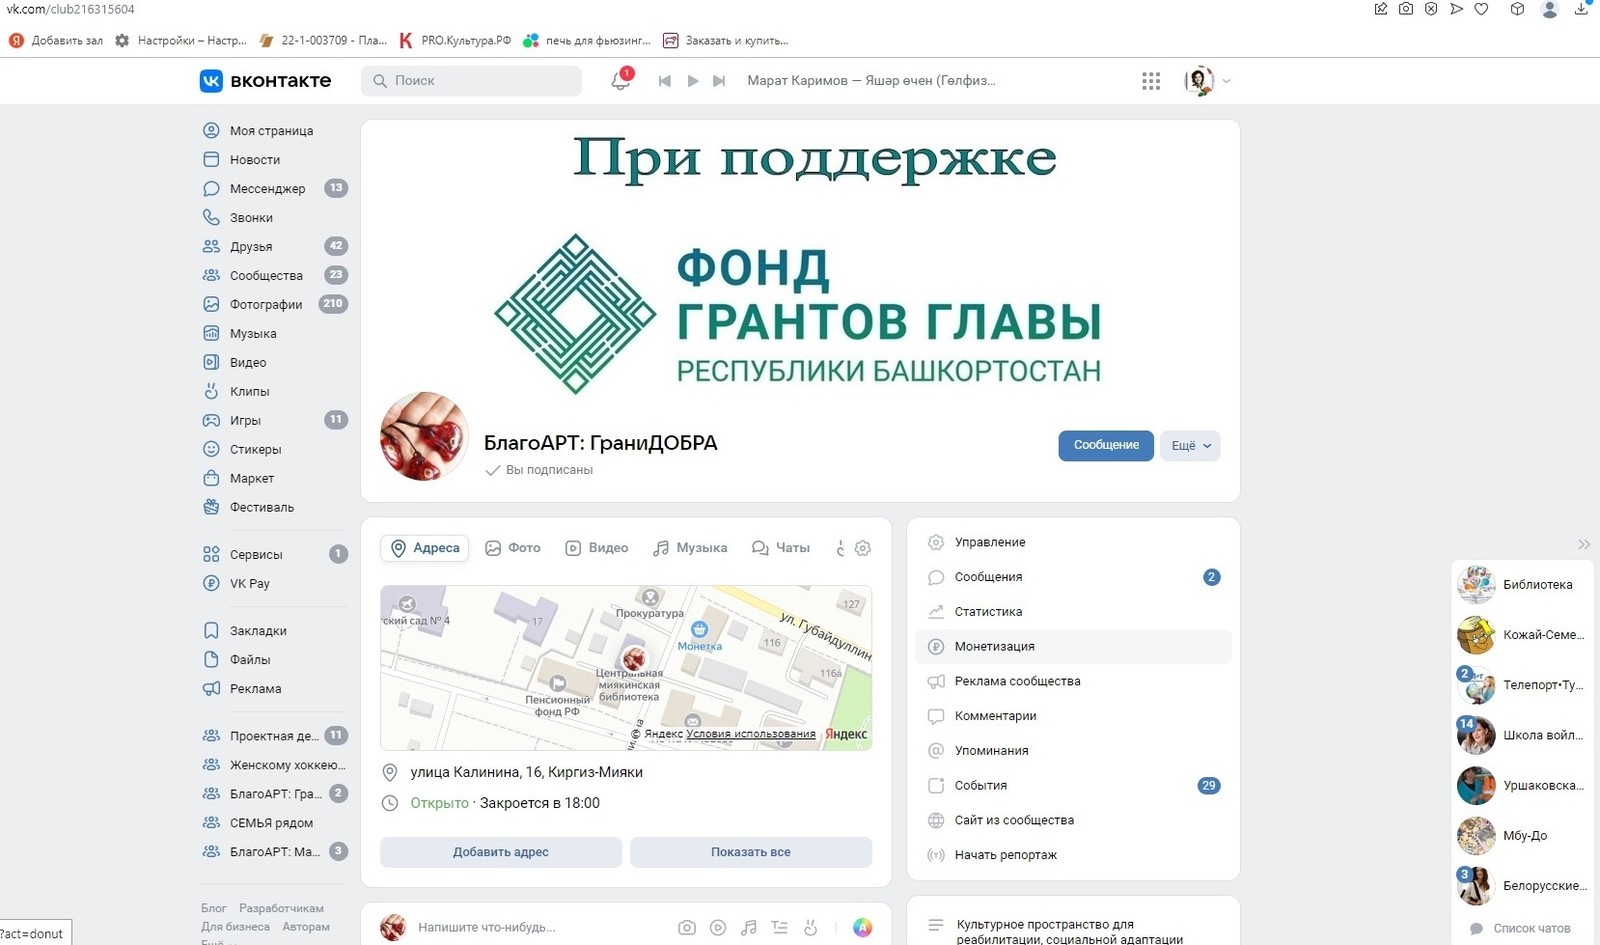Play the current music track
The image size is (1600, 945).
(x=692, y=81)
